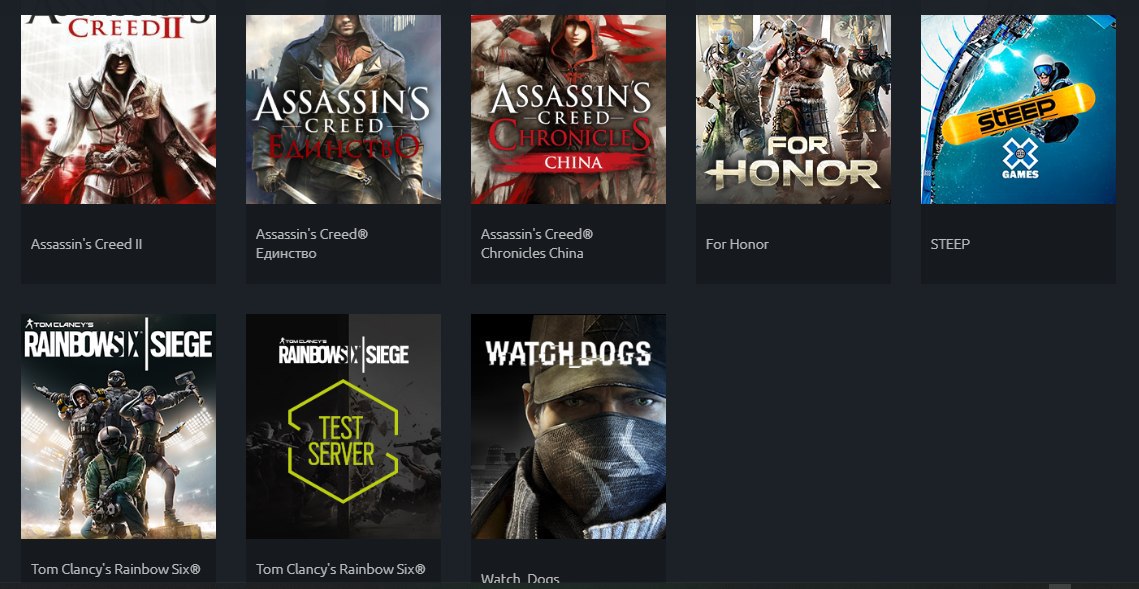Select the For Honor game cover
Viewport: 1139px width, 589px height.
pos(793,109)
